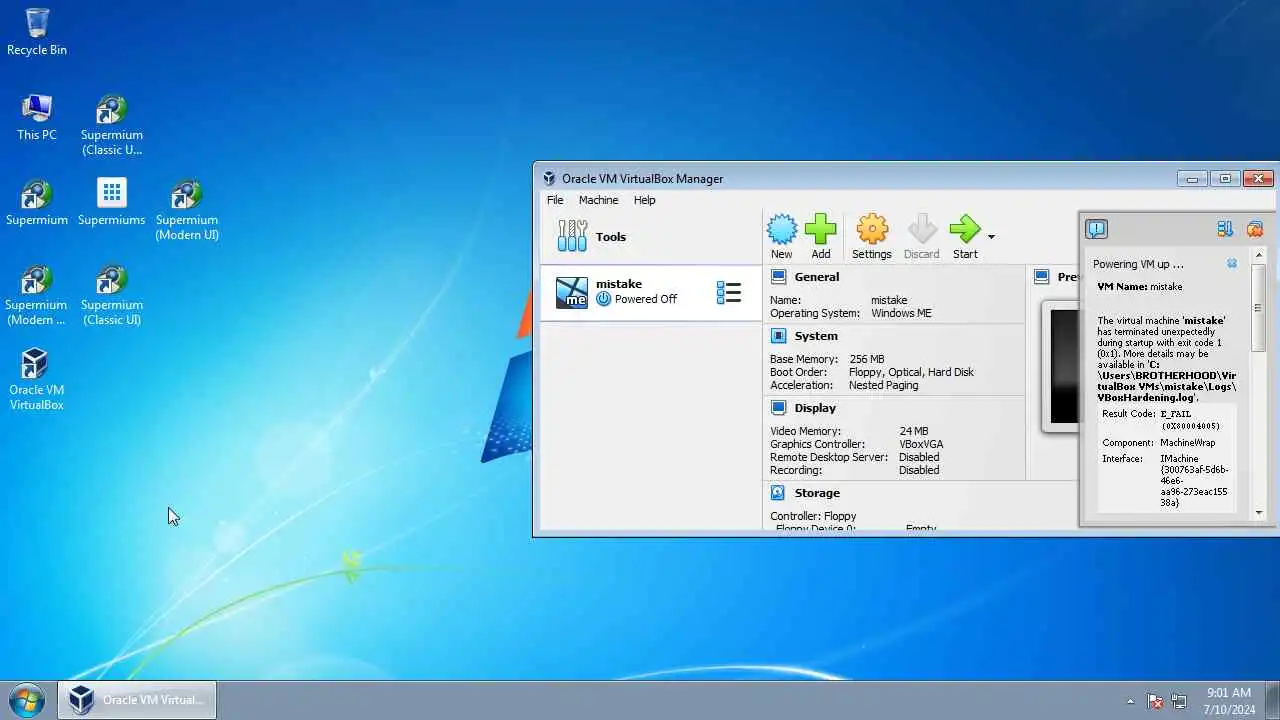1280x720 pixels.
Task: Maximize the VirtualBox Manager window
Action: tap(1225, 179)
